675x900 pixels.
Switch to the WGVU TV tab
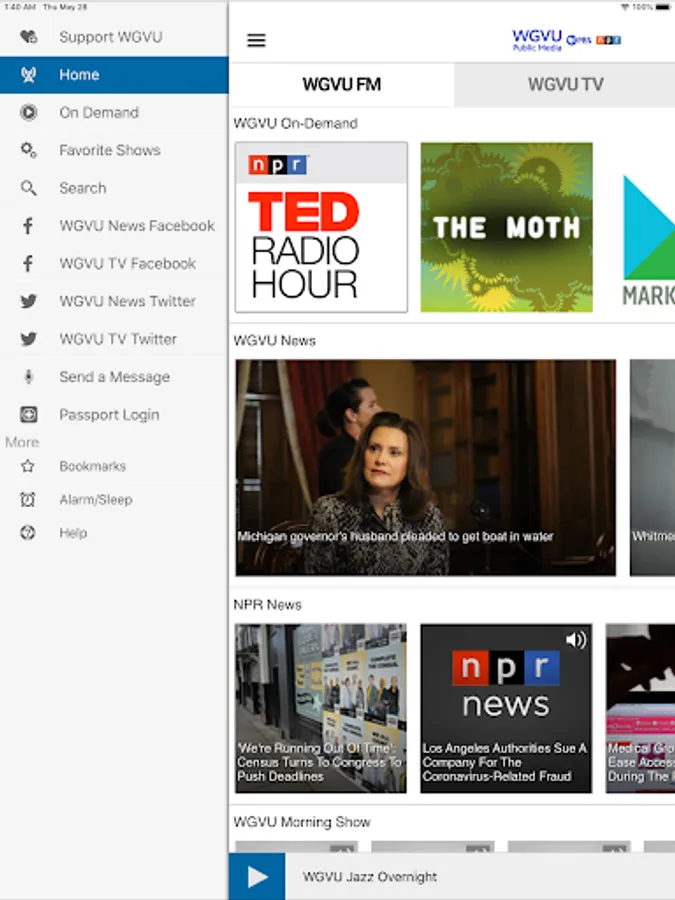tap(565, 84)
